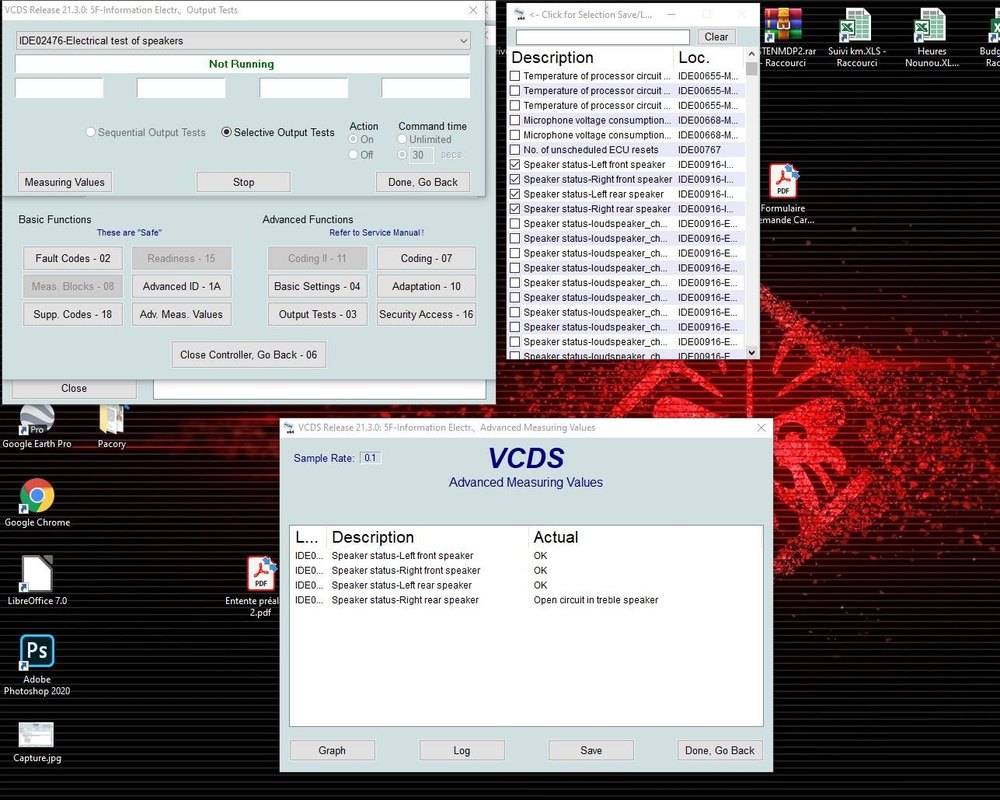Select the Right rear speaker status row
This screenshot has height=800, width=1000.
(x=405, y=600)
